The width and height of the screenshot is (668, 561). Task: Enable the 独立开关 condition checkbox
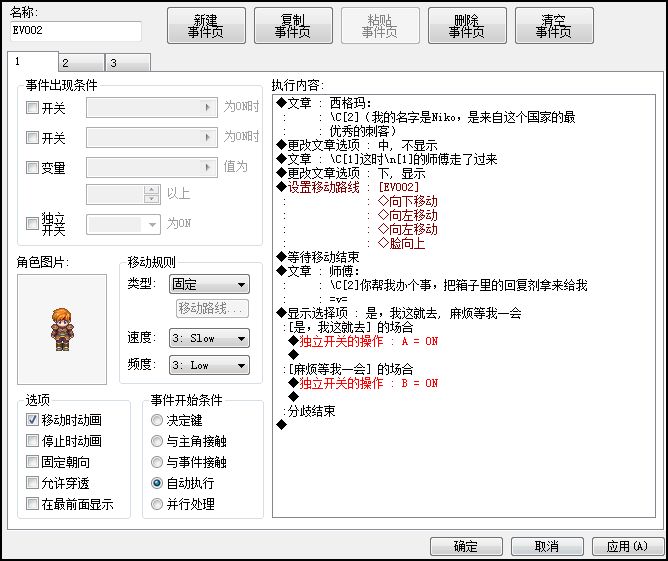point(32,223)
